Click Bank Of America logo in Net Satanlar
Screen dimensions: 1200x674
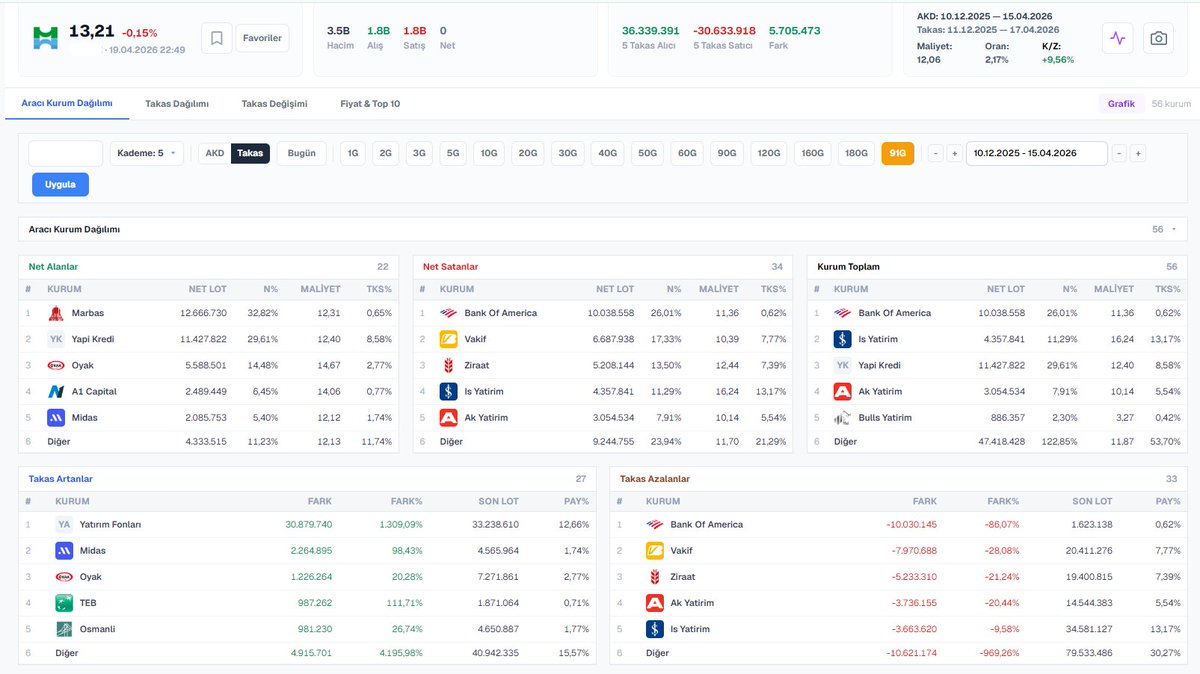coord(449,313)
